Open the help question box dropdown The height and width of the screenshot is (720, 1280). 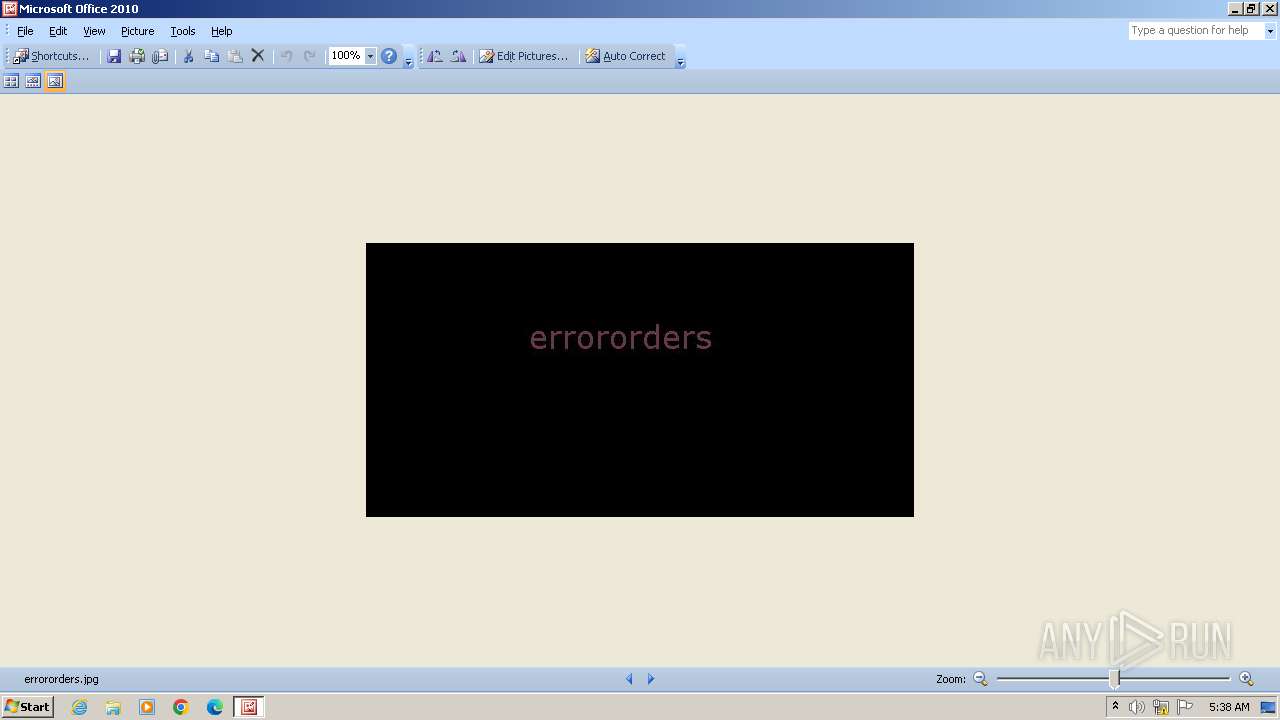point(1271,31)
